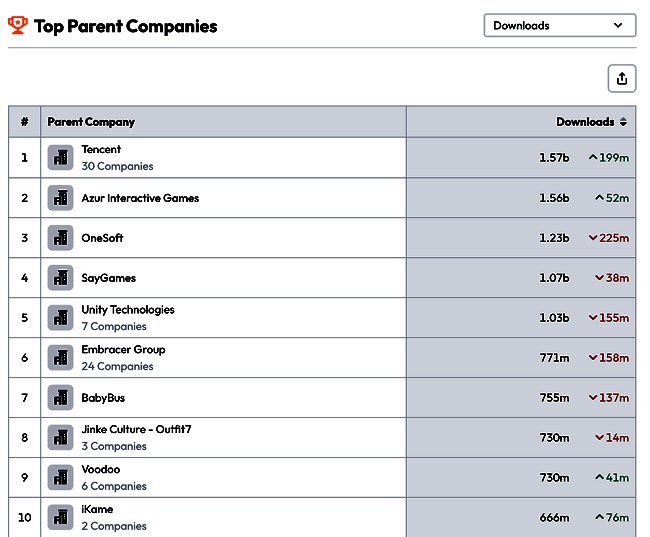Click the Parent Company column header
650x537 pixels.
[91, 122]
